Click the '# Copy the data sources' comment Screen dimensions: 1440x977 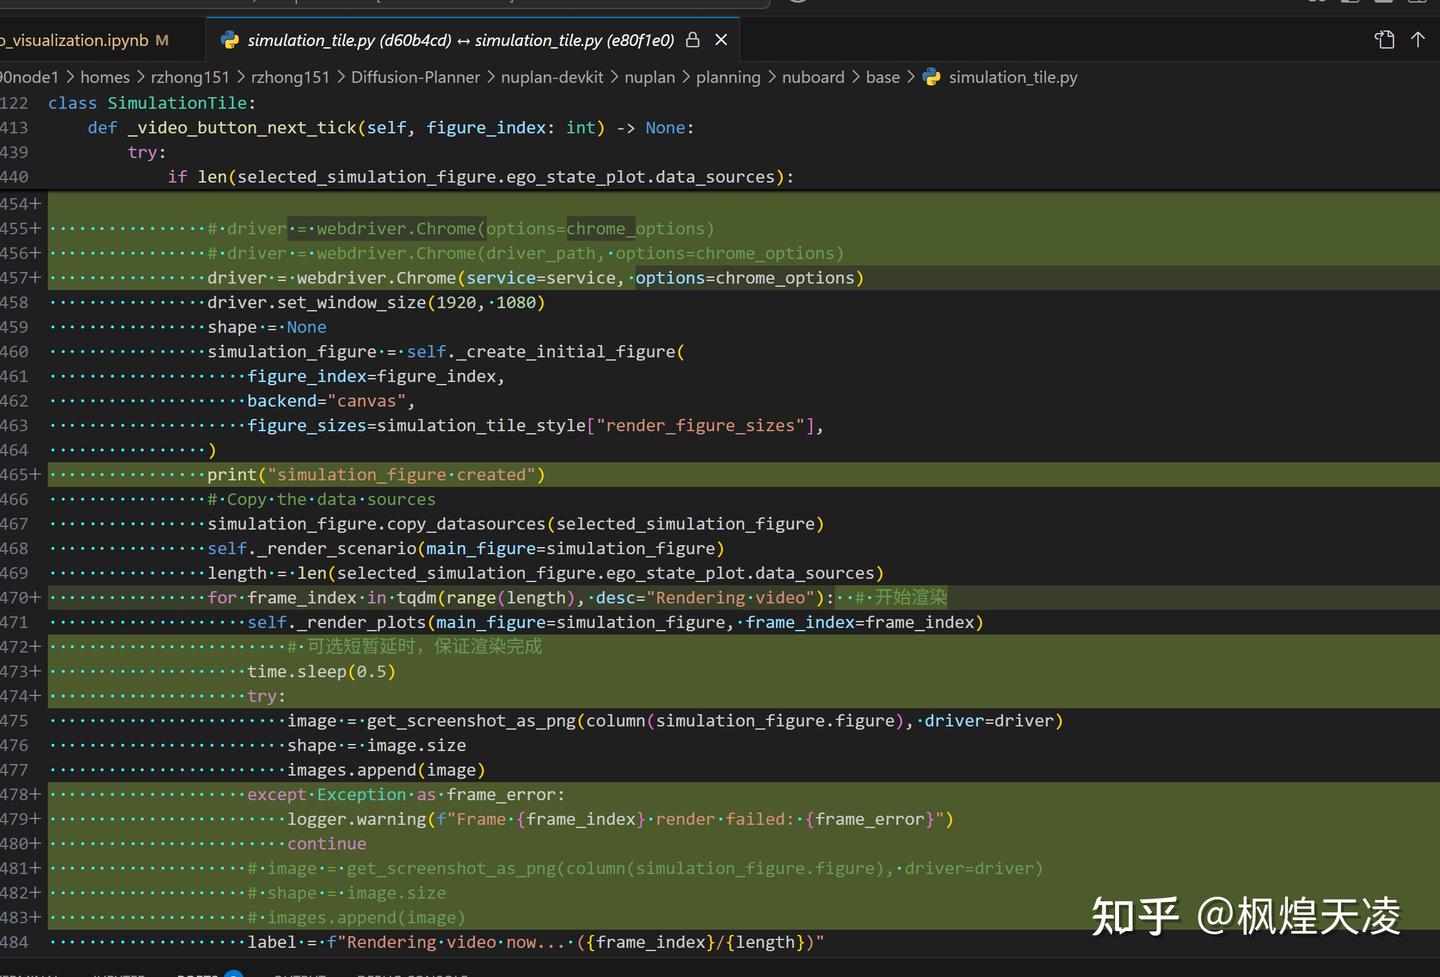321,499
